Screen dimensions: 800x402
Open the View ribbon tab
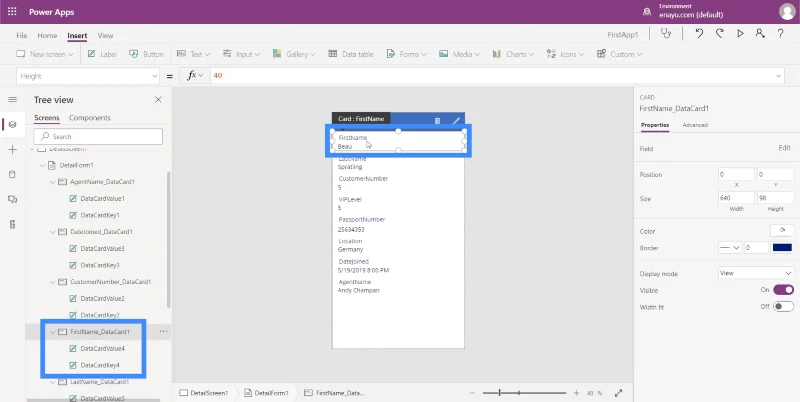tap(105, 35)
